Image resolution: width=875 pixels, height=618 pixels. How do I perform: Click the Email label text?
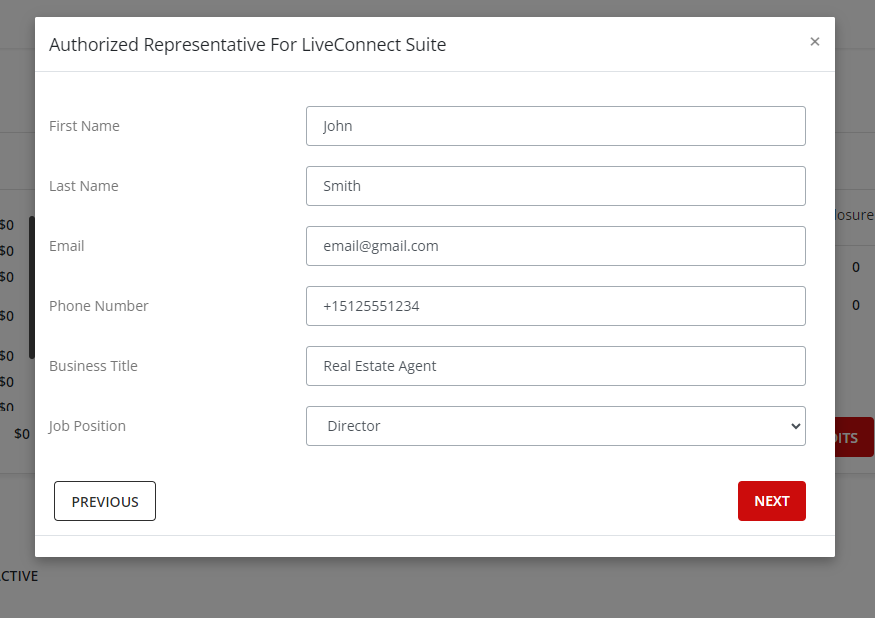66,246
